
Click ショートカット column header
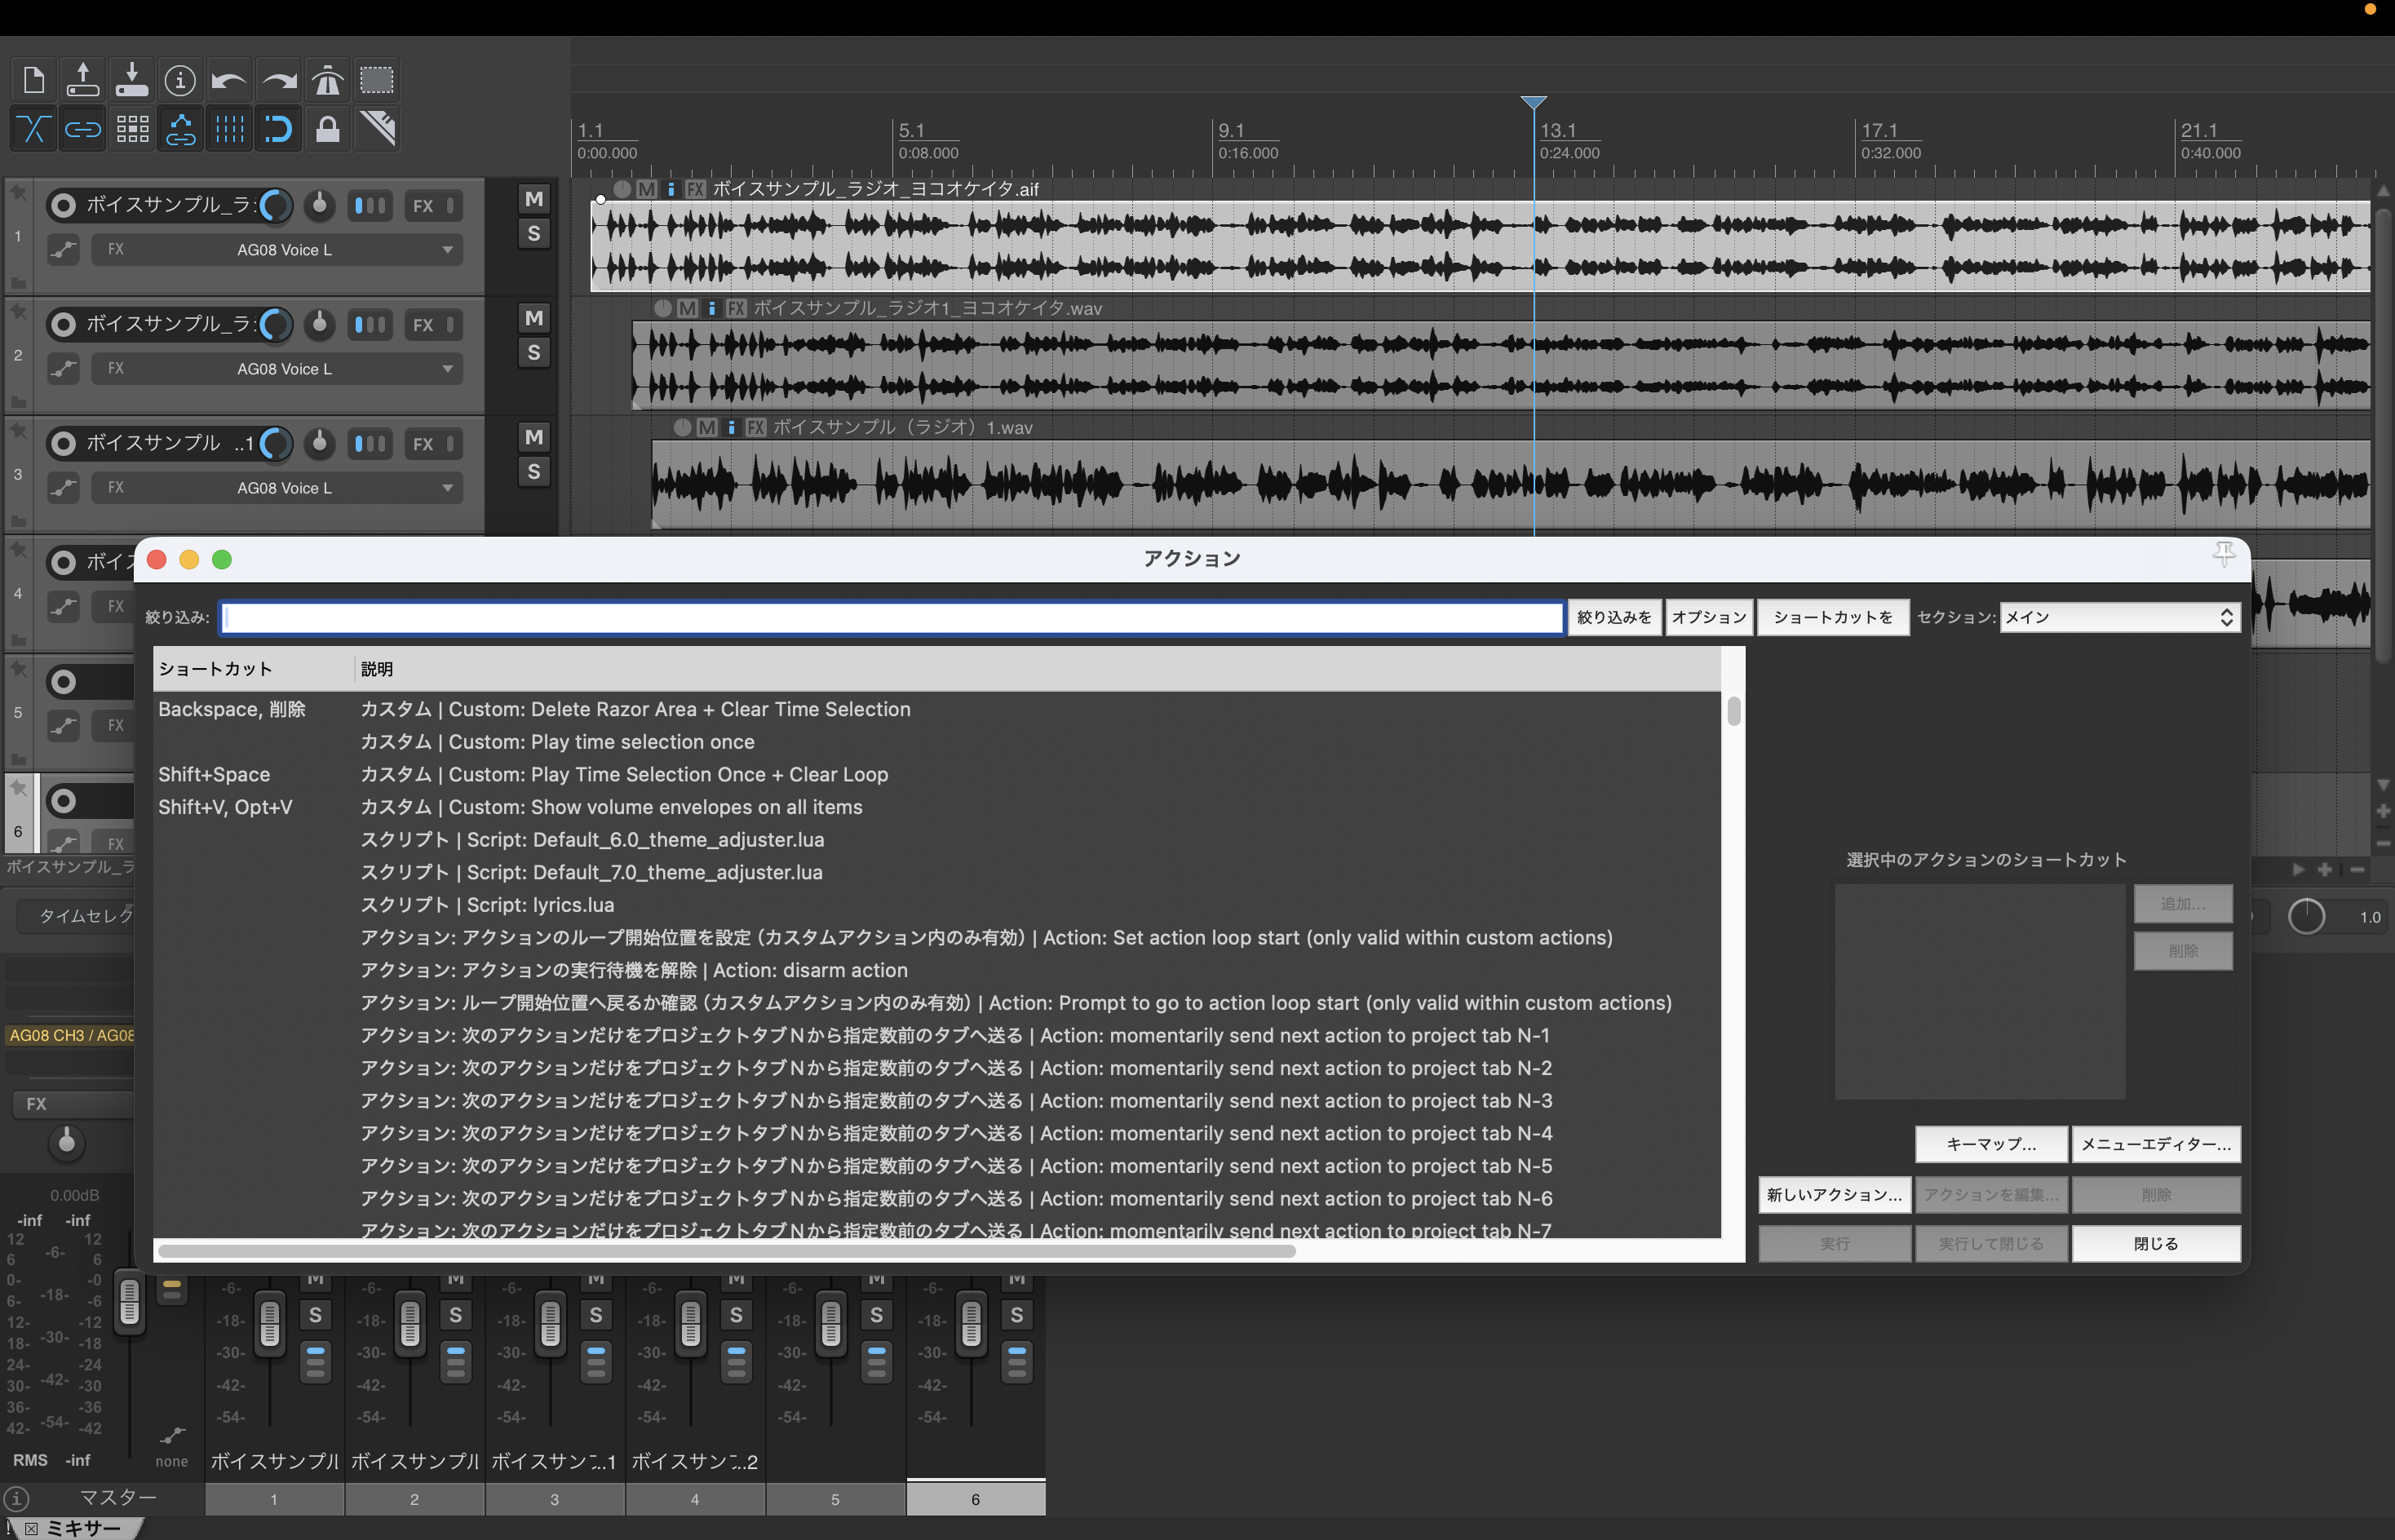(x=253, y=669)
